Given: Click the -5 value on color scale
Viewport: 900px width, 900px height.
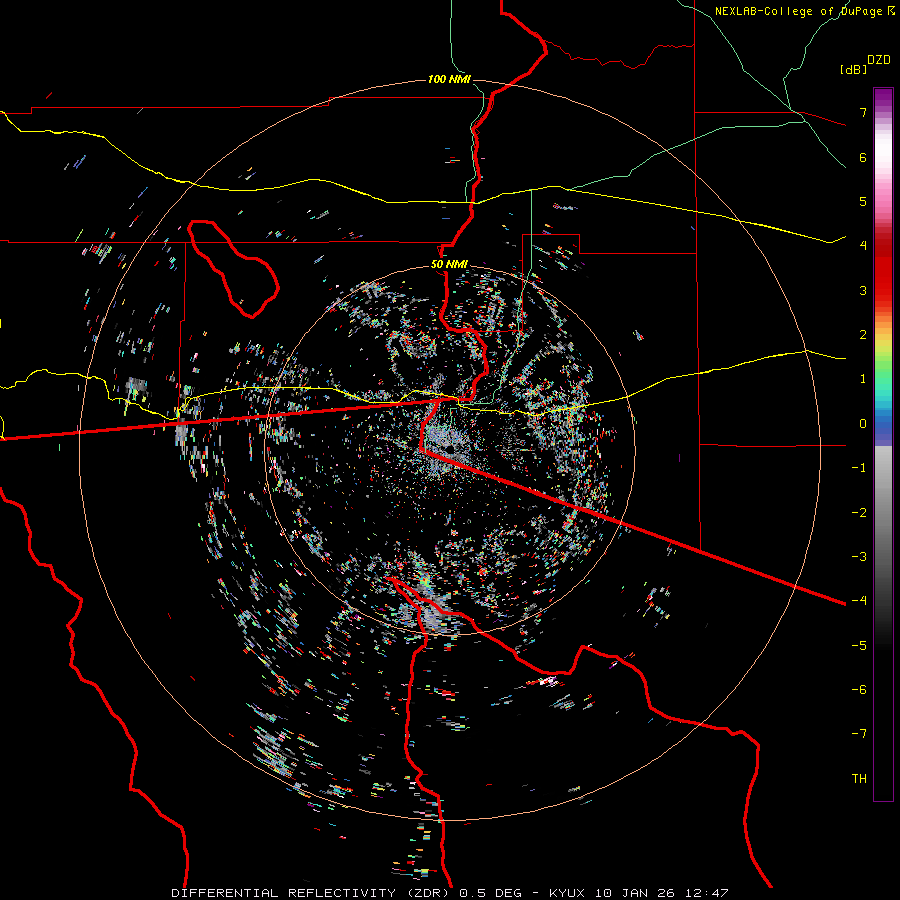Looking at the screenshot, I should 859,646.
